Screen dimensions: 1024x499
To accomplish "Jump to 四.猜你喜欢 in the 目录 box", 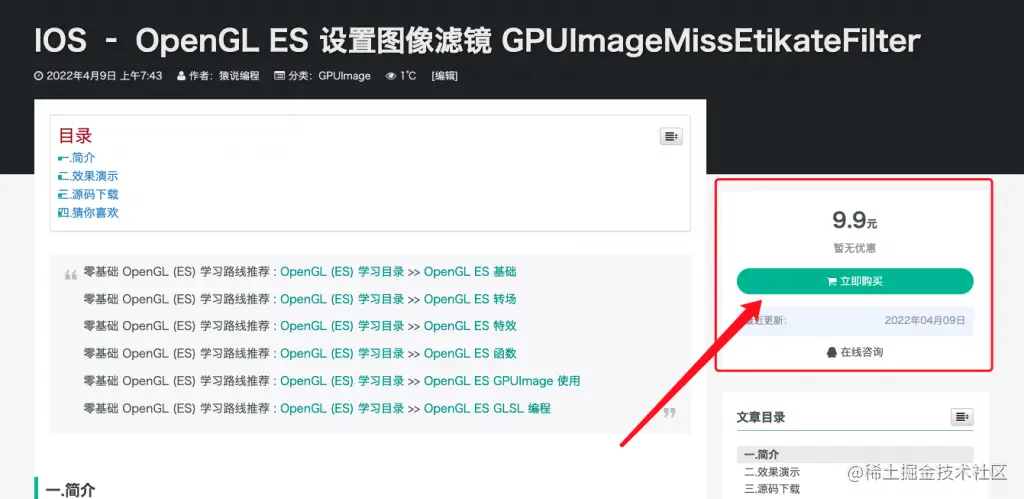I will tap(88, 212).
